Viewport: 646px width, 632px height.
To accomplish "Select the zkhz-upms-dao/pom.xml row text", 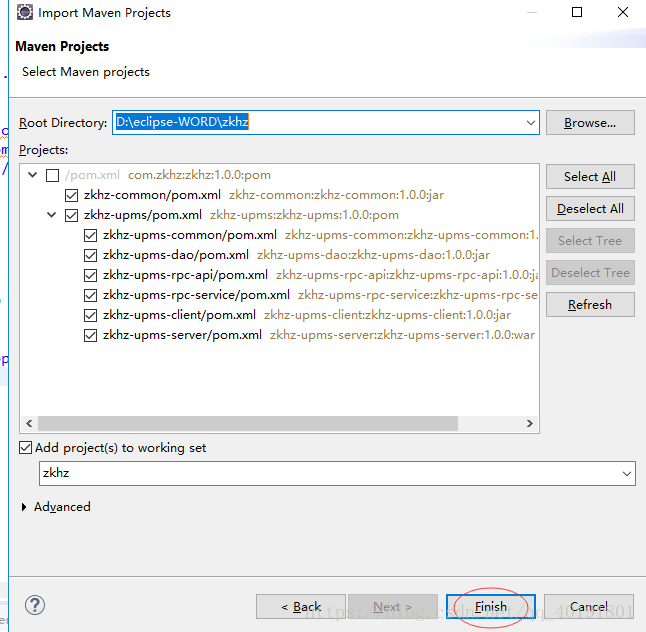I will pyautogui.click(x=176, y=255).
